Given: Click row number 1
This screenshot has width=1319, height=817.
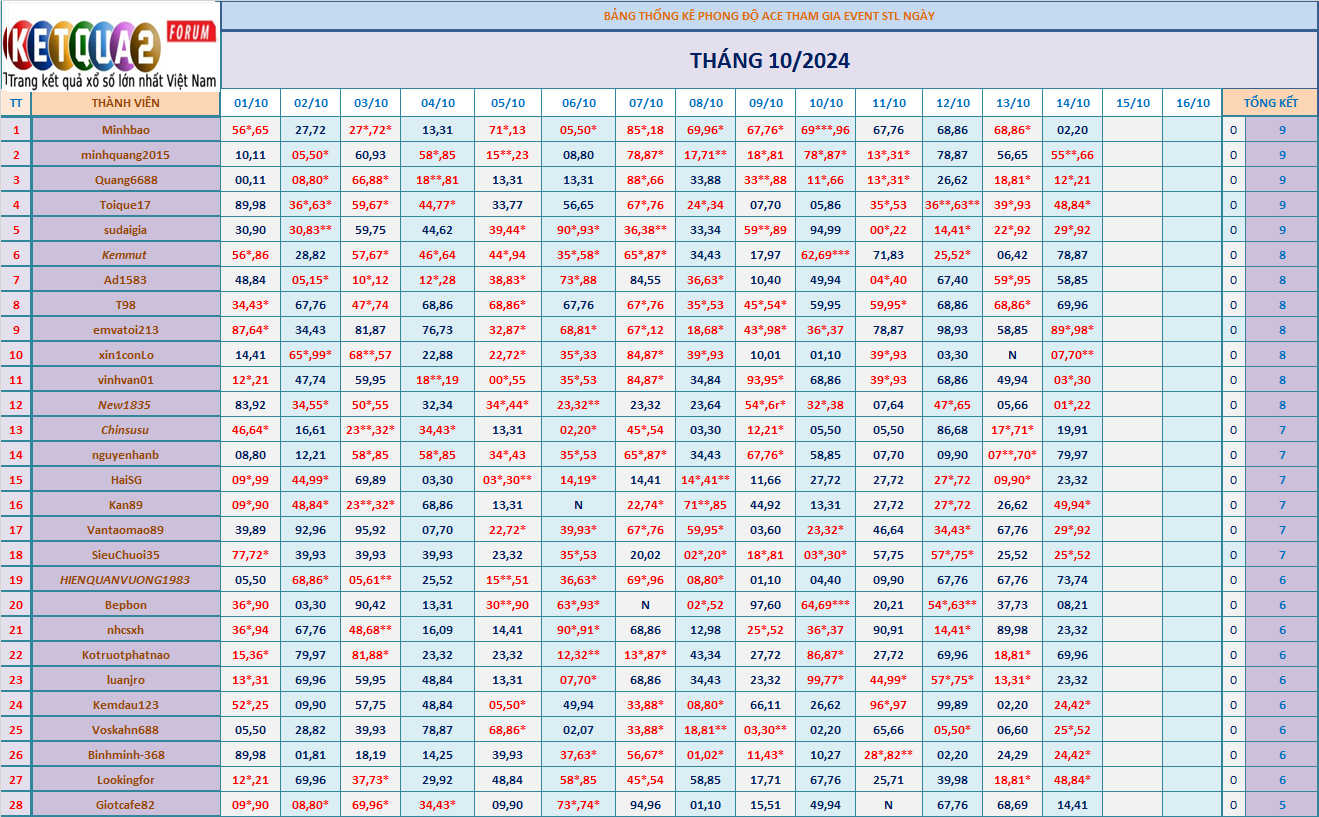Looking at the screenshot, I should coord(16,130).
